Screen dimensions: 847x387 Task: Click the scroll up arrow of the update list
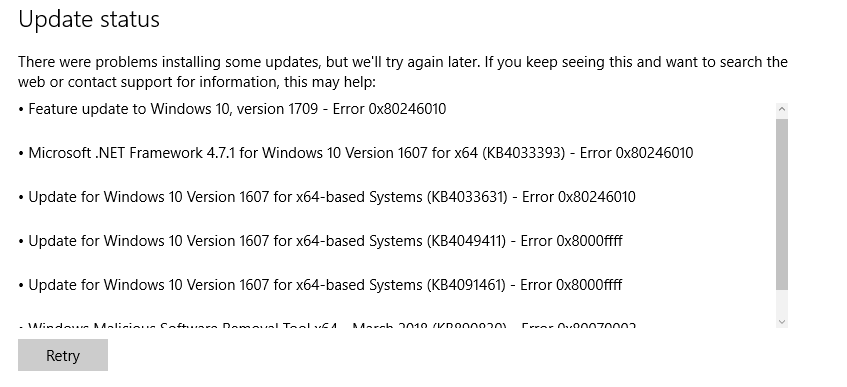(782, 110)
